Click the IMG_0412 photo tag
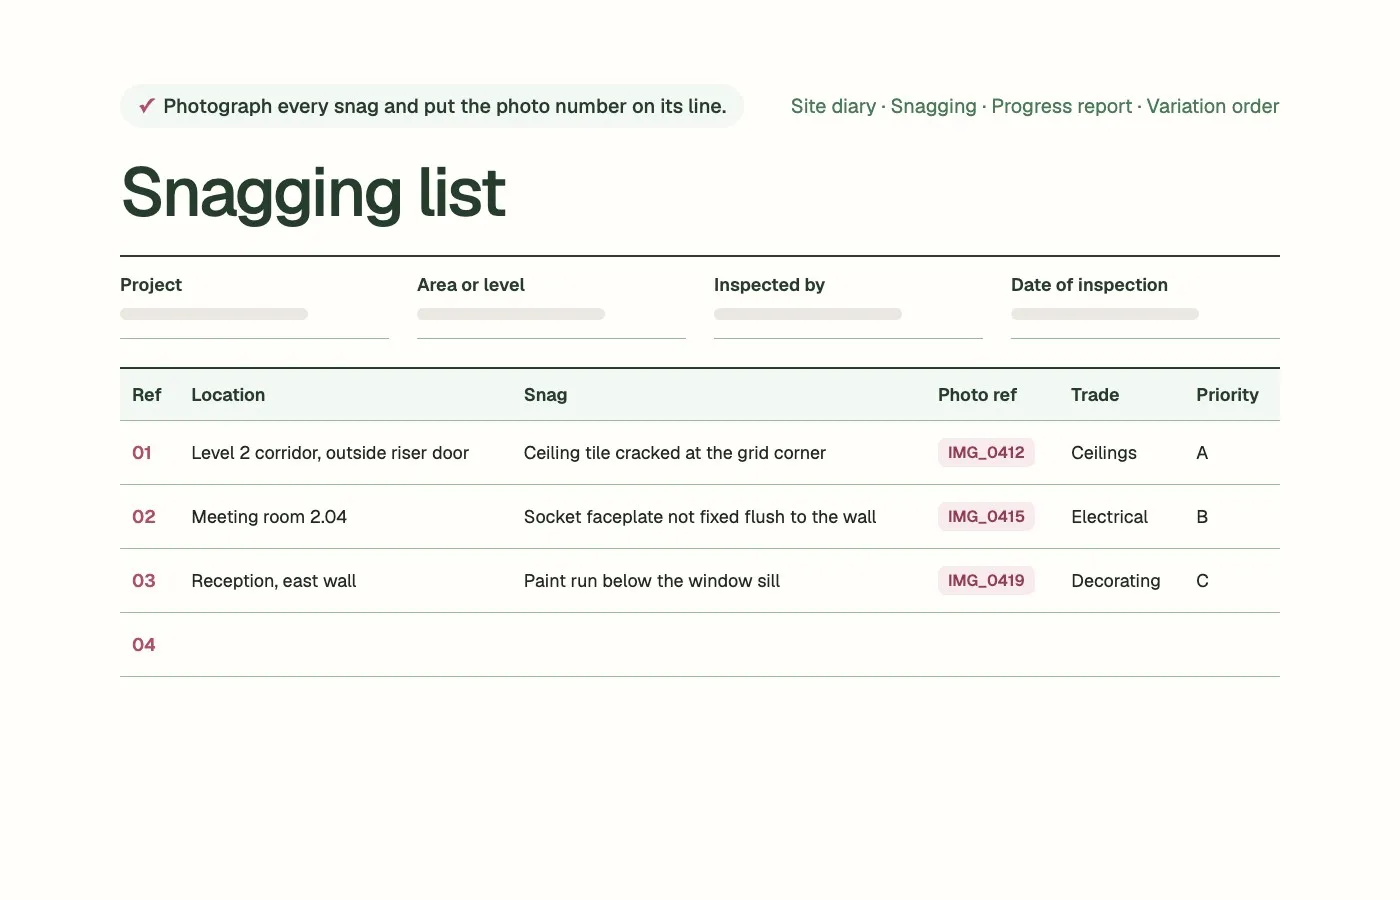1400x900 pixels. tap(986, 453)
